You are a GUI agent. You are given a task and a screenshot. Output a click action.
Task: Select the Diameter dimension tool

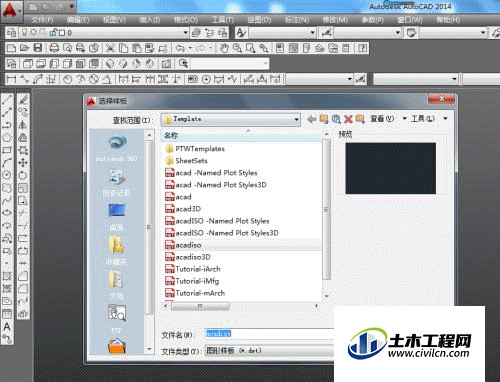[x=94, y=79]
